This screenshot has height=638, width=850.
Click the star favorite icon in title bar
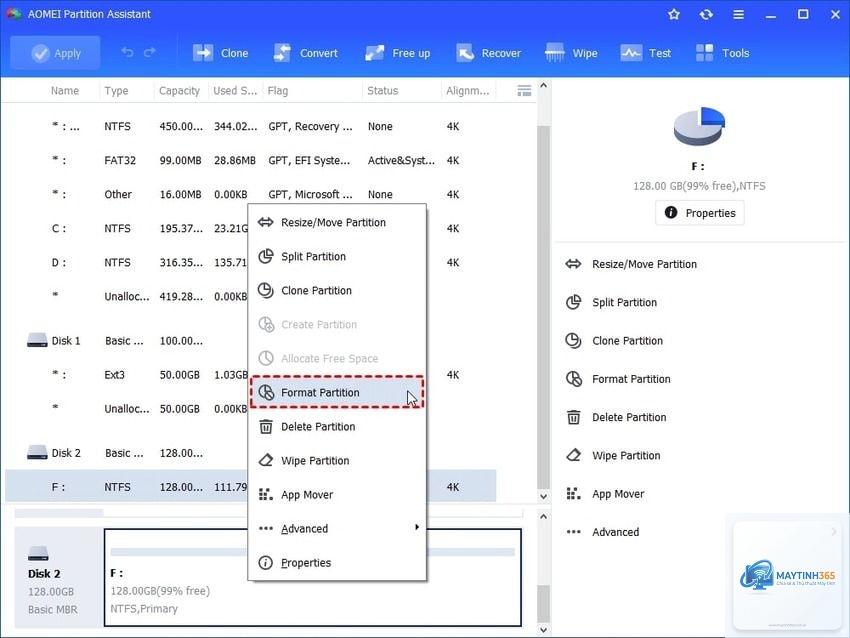674,15
